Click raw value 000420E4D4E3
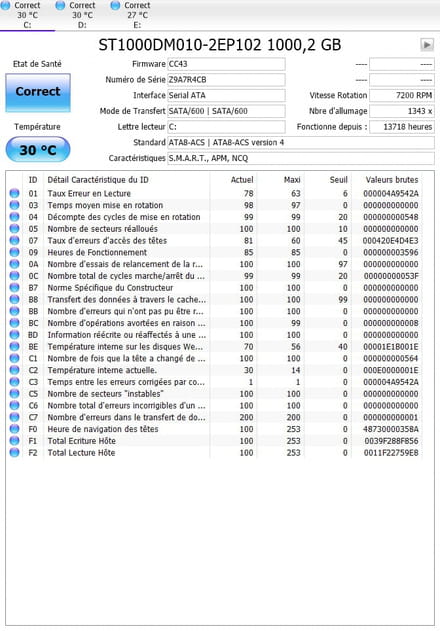Screen dimensions: 440x631 pyautogui.click(x=391, y=241)
